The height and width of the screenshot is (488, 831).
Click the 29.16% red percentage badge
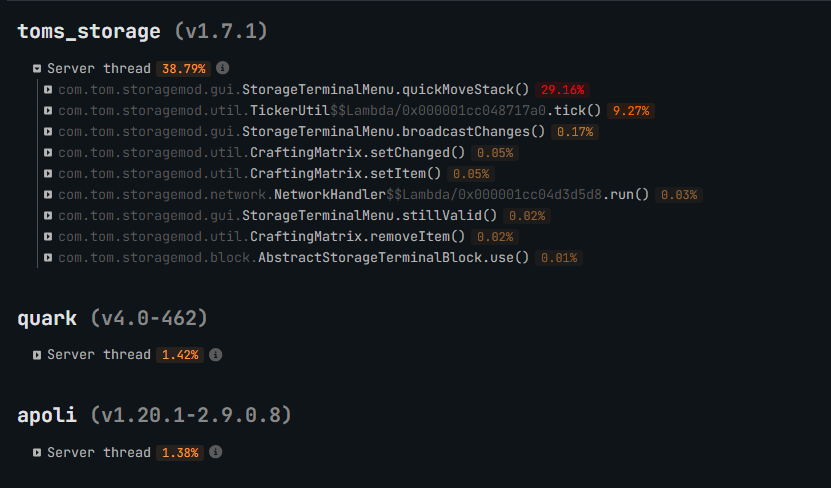[x=562, y=90]
